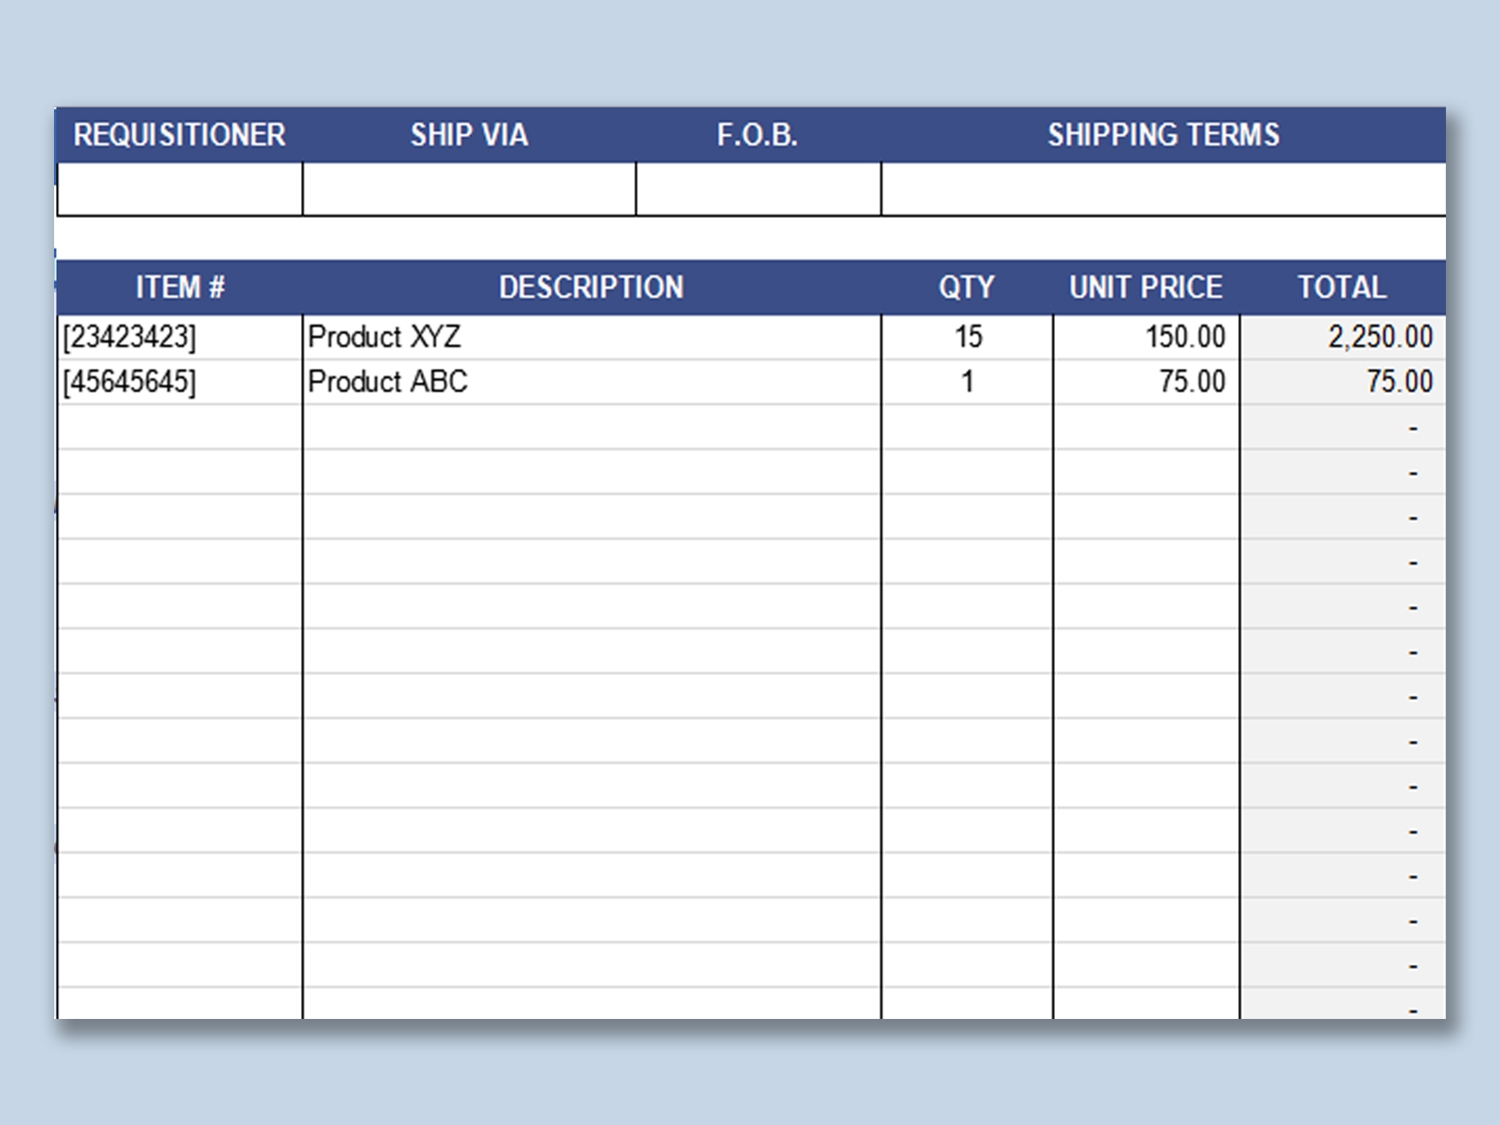Click the Product ABC description cell
The width and height of the screenshot is (1500, 1125).
(x=591, y=382)
